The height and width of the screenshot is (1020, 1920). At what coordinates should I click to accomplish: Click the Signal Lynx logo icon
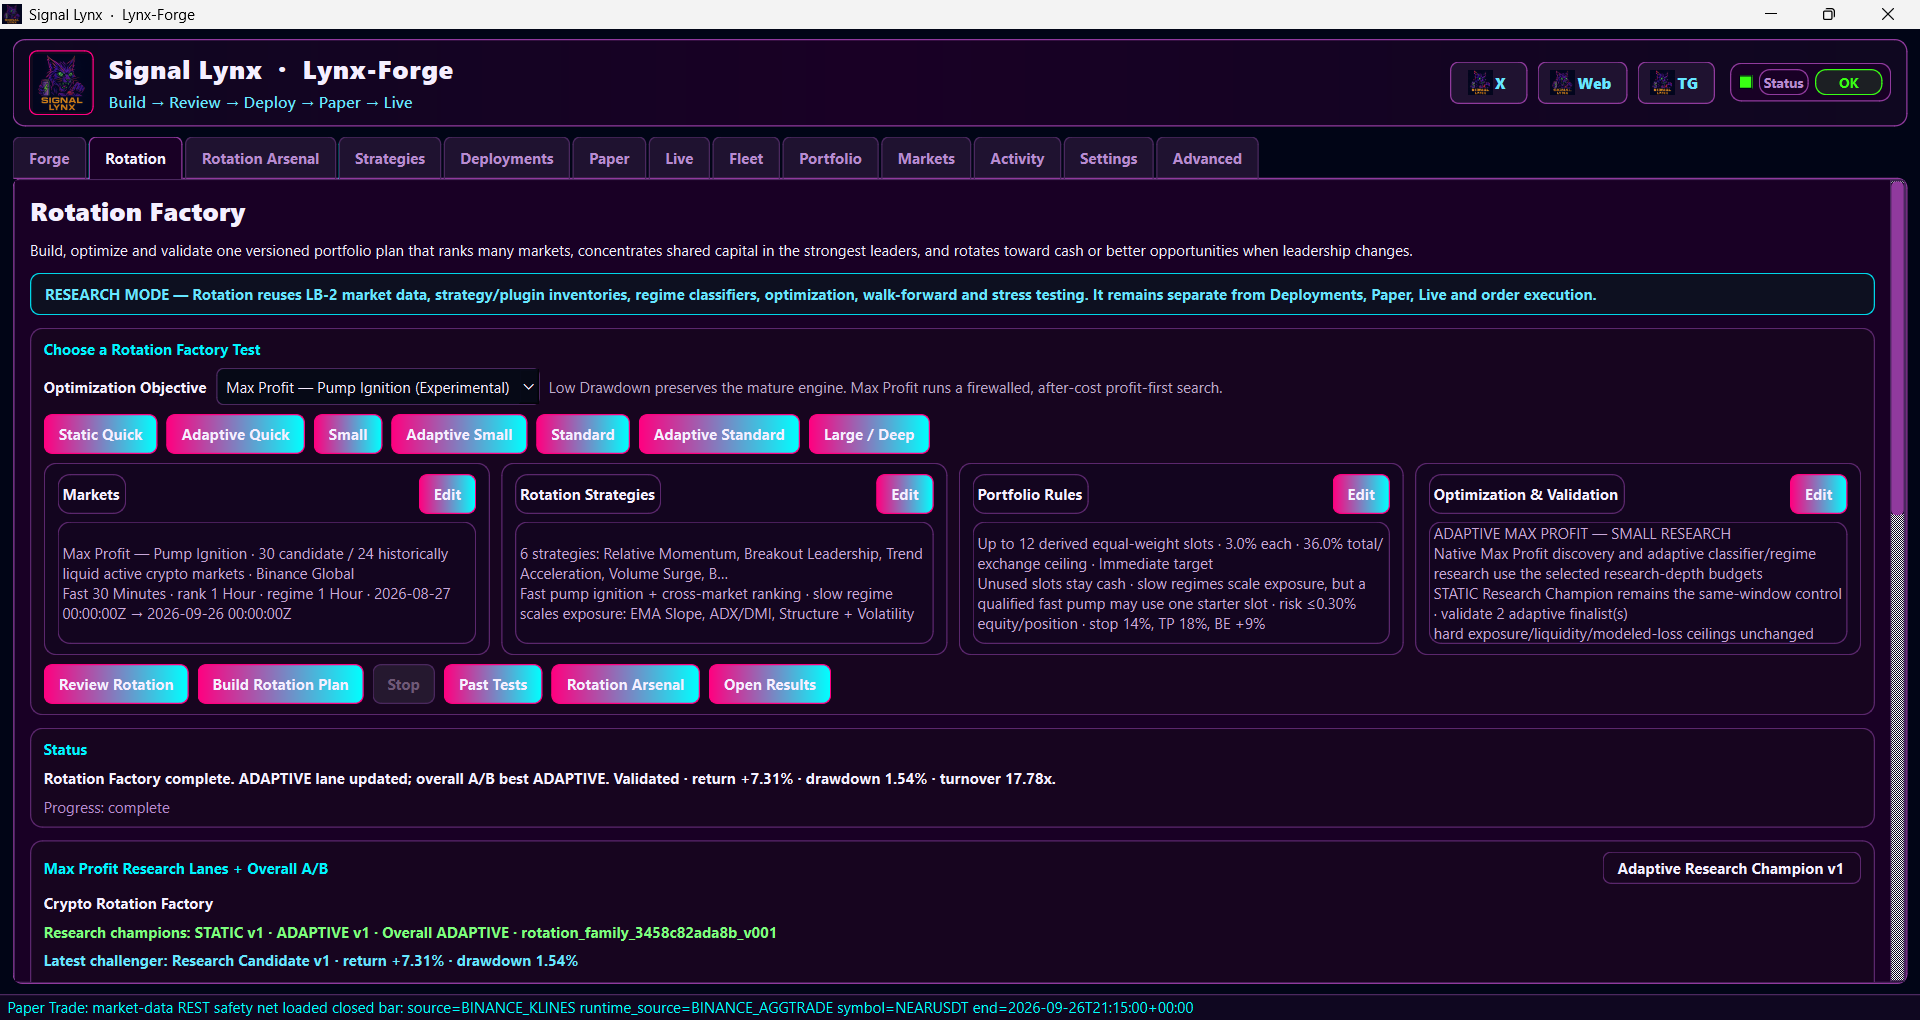coord(61,83)
